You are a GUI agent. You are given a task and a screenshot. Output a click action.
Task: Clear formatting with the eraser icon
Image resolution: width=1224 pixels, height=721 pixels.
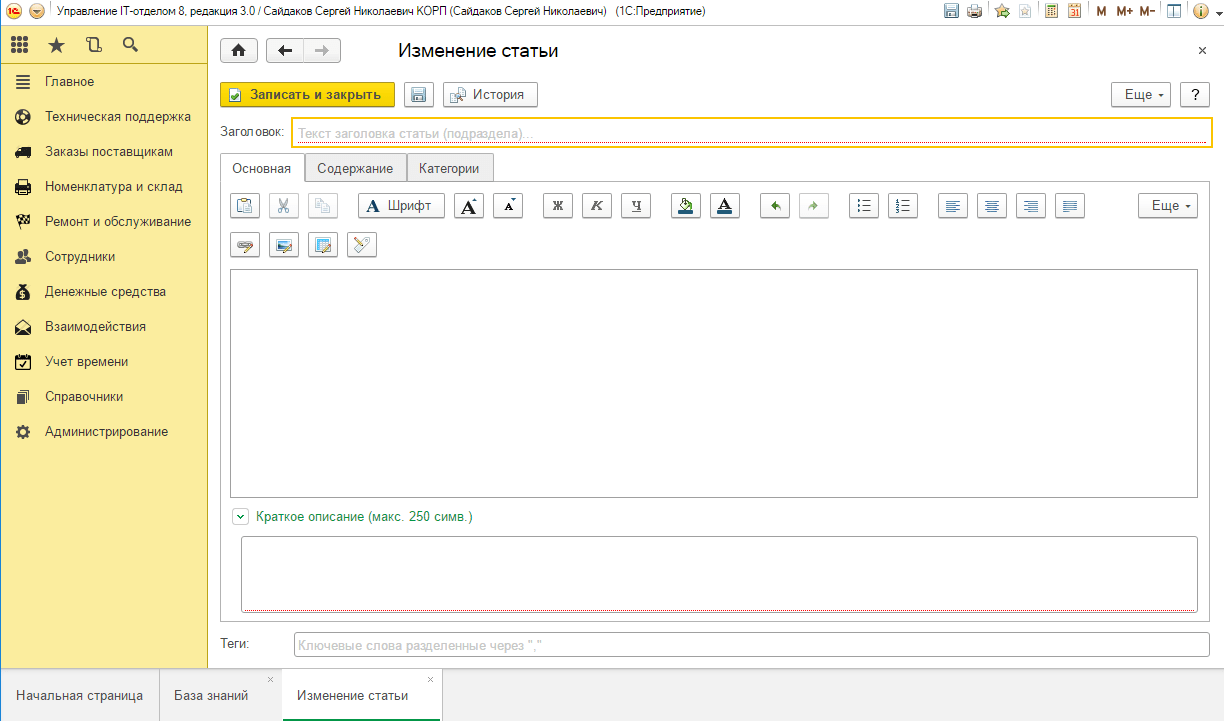click(362, 245)
